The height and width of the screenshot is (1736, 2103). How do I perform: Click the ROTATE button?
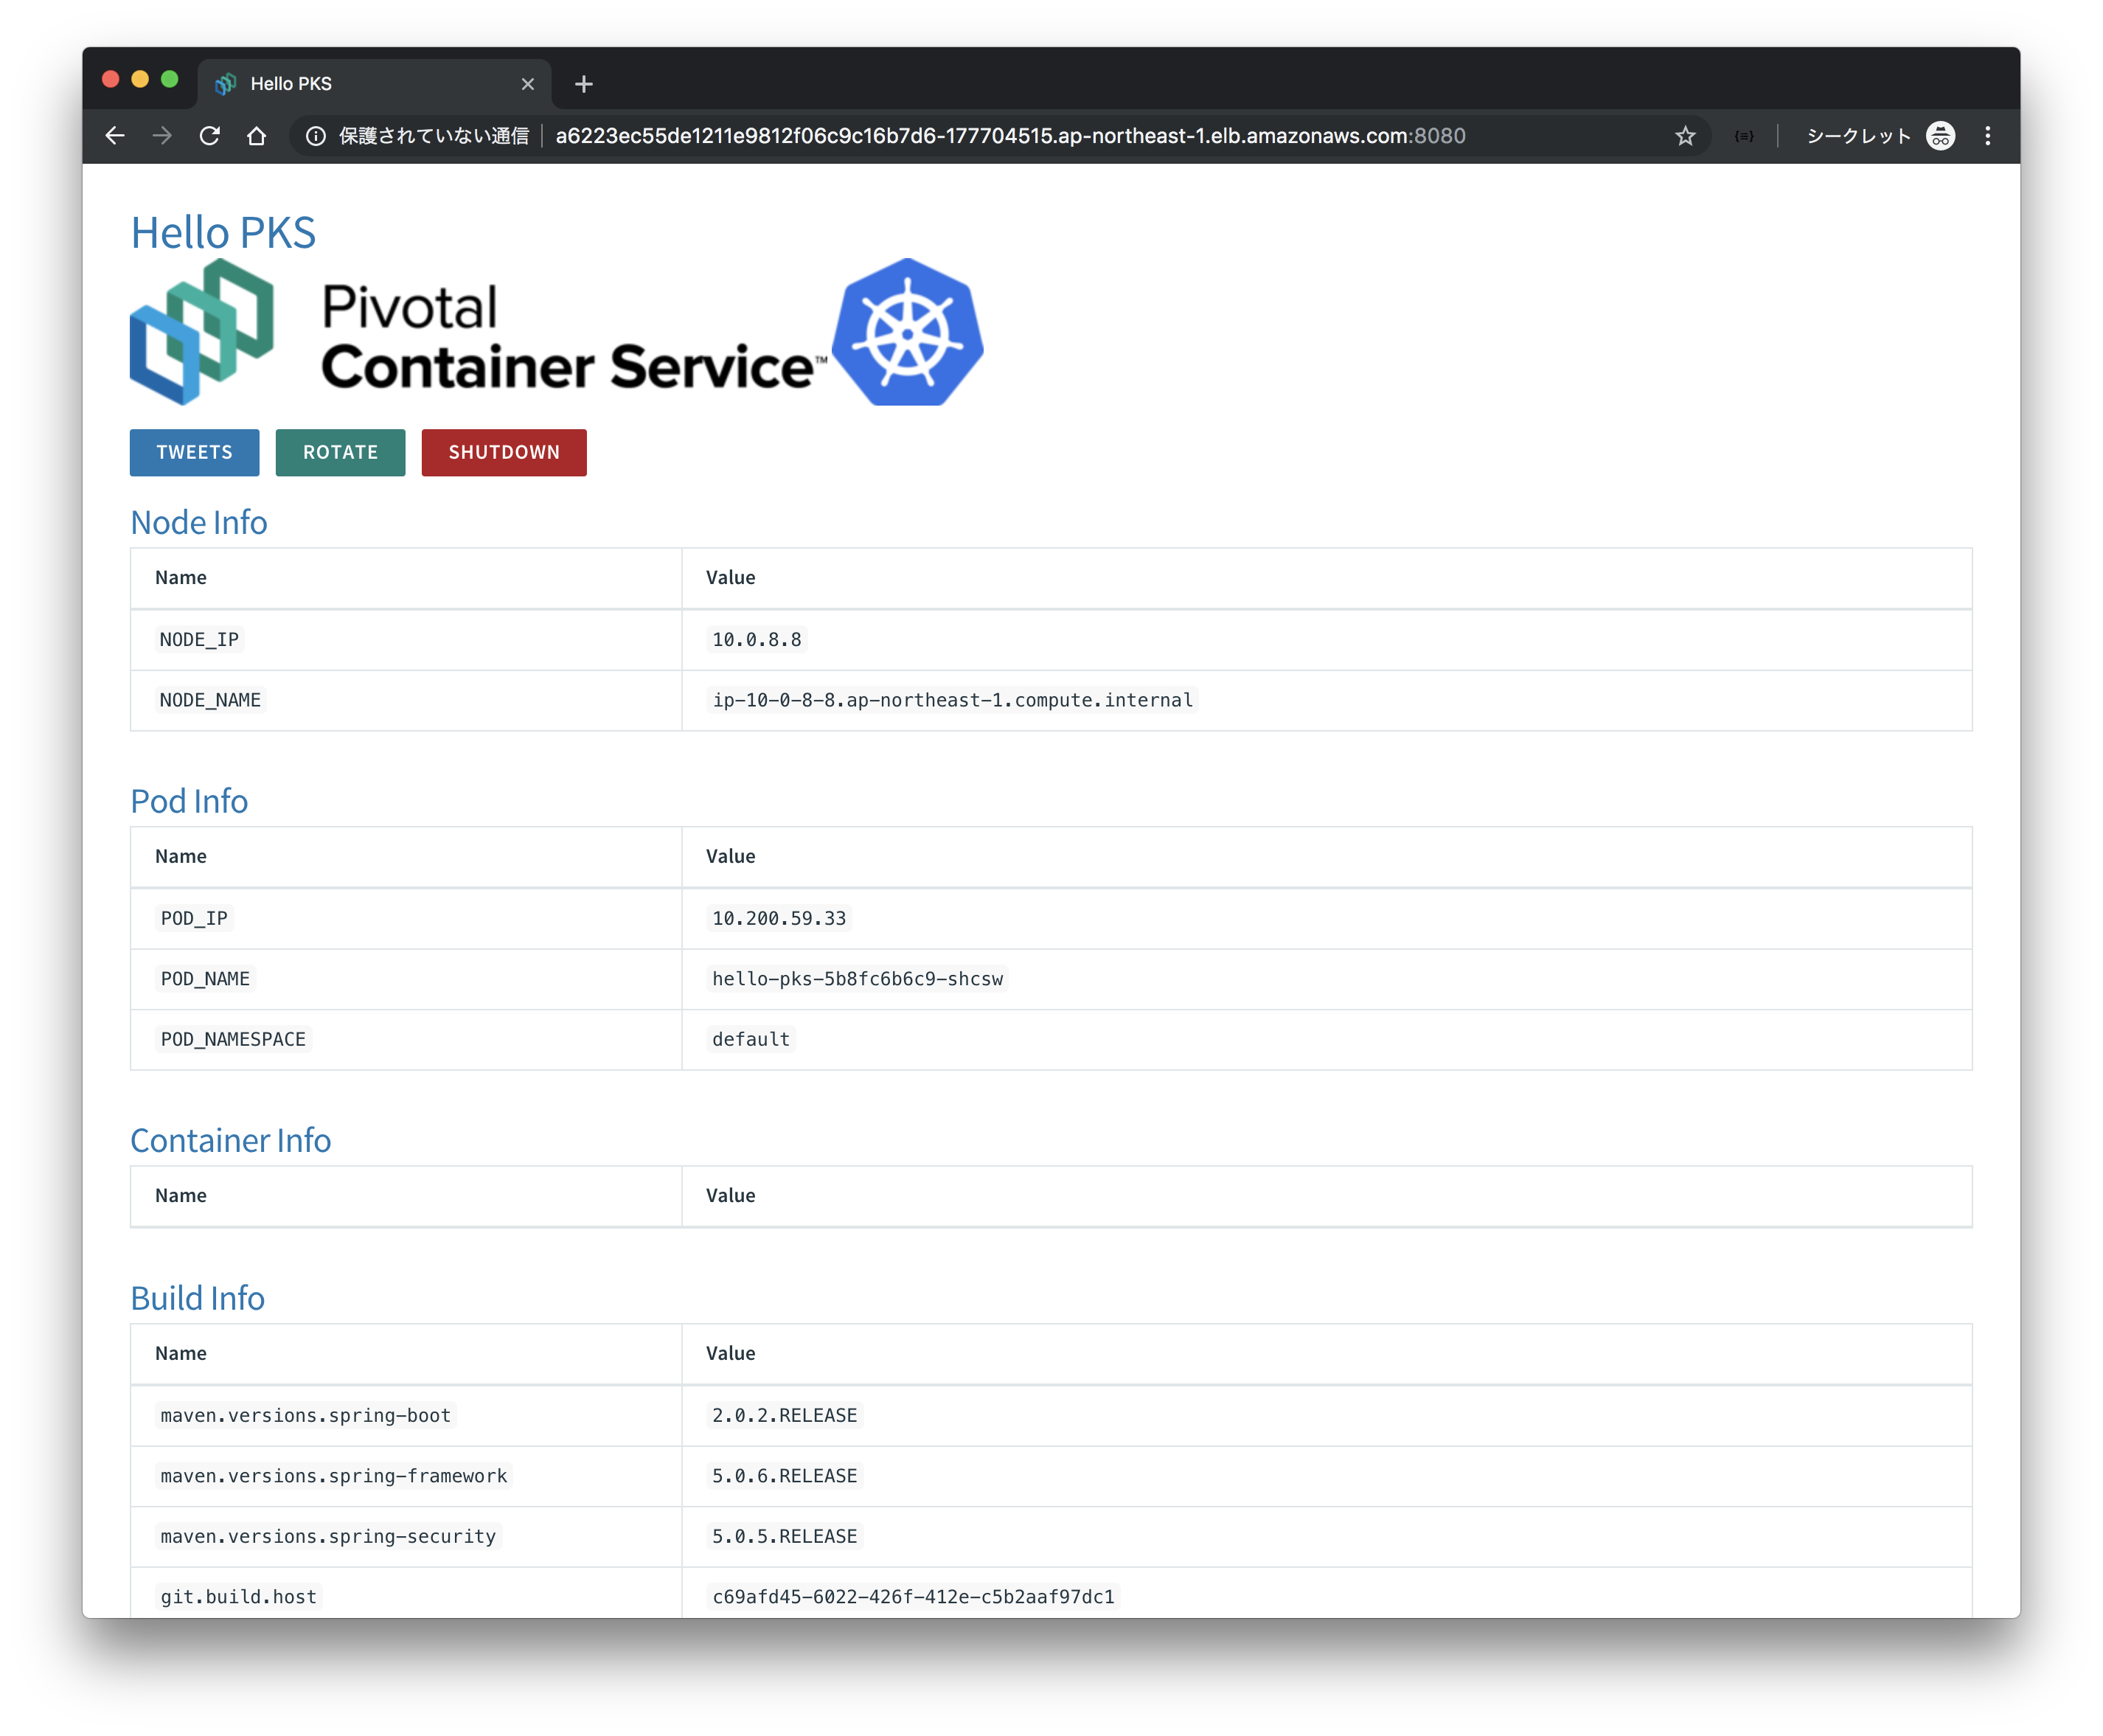coord(341,453)
